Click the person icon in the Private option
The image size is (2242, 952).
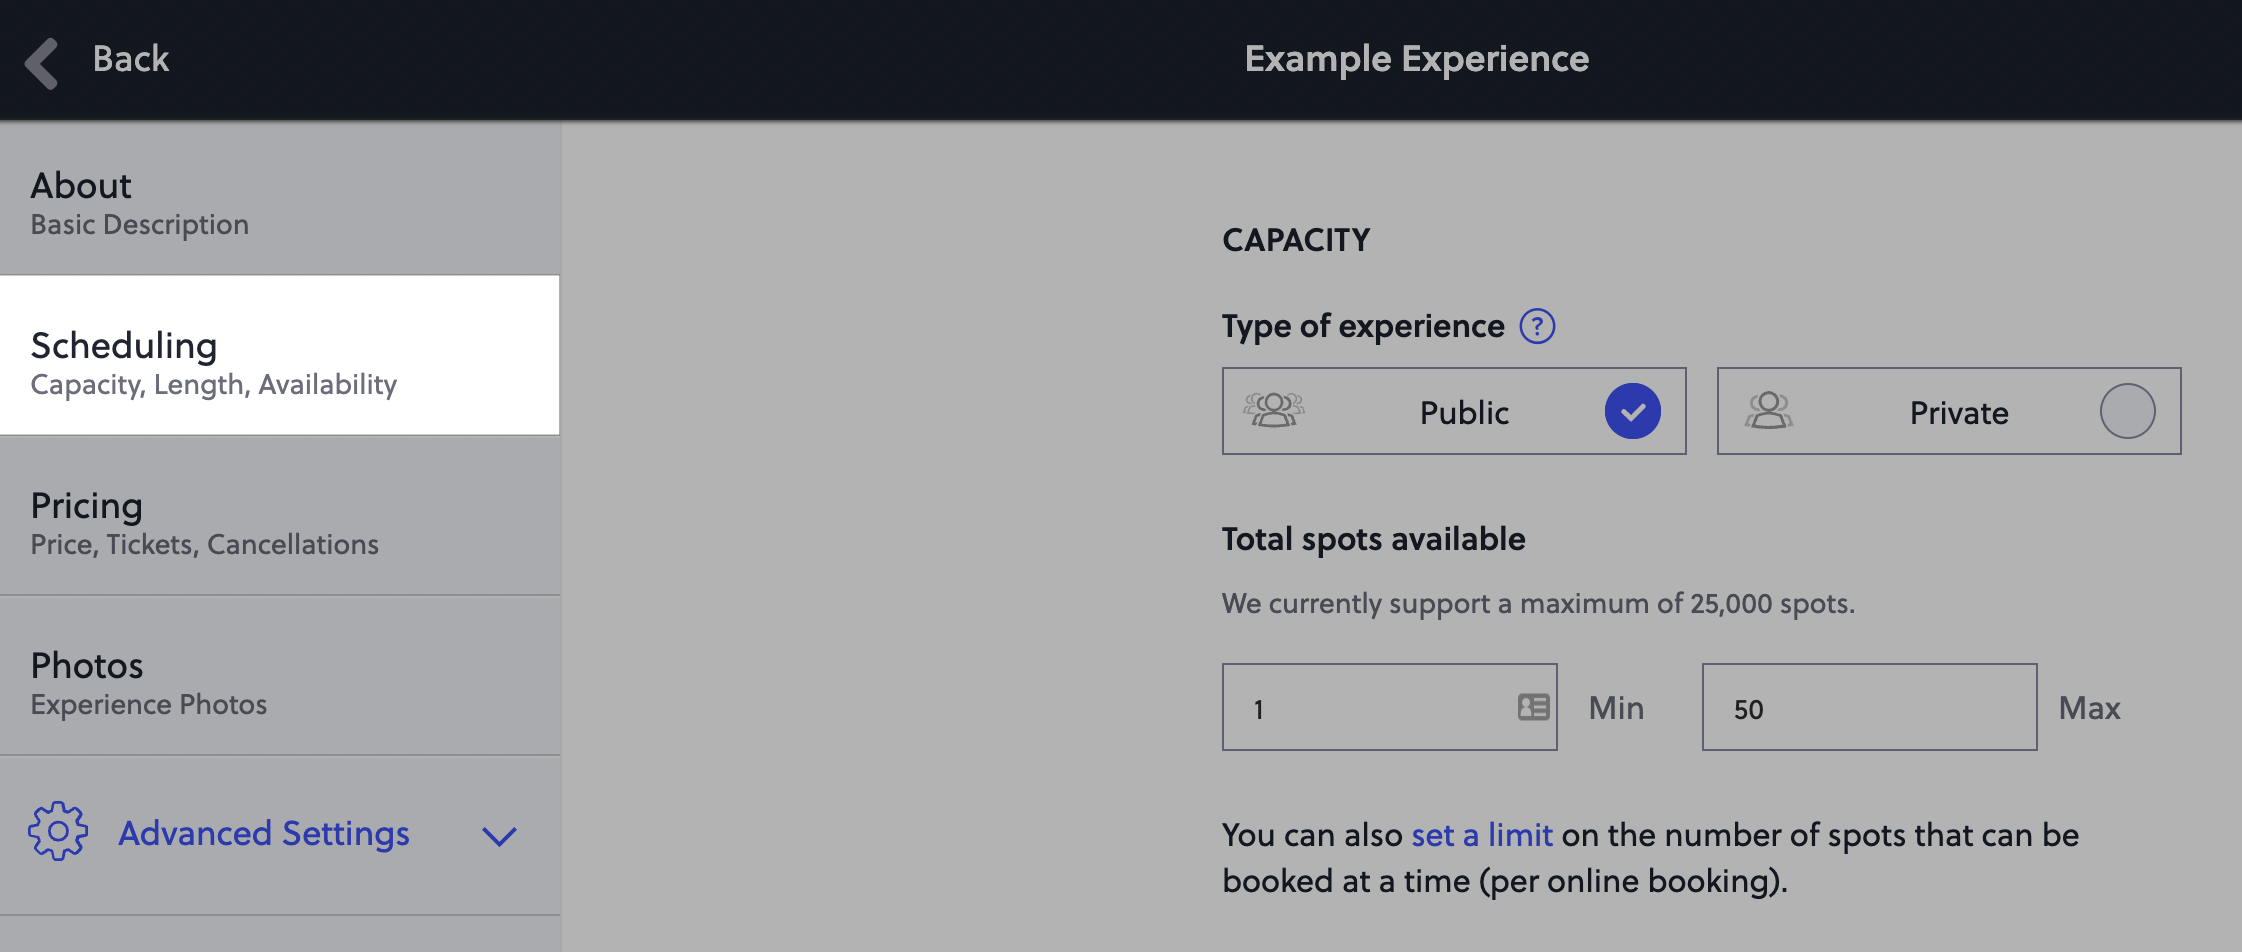(1769, 410)
